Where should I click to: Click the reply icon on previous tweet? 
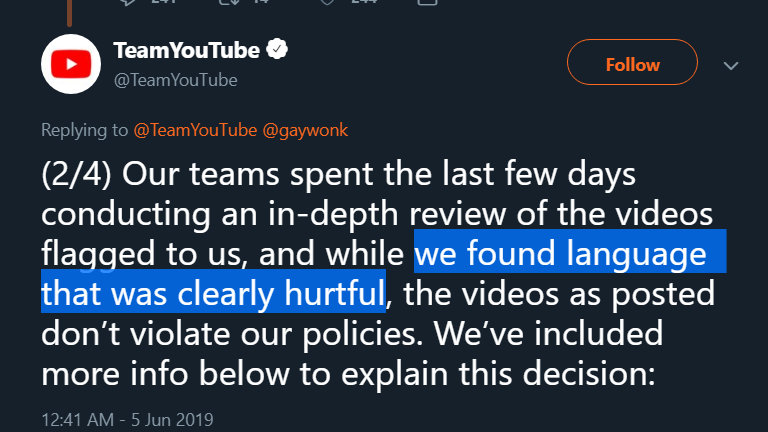click(x=127, y=1)
